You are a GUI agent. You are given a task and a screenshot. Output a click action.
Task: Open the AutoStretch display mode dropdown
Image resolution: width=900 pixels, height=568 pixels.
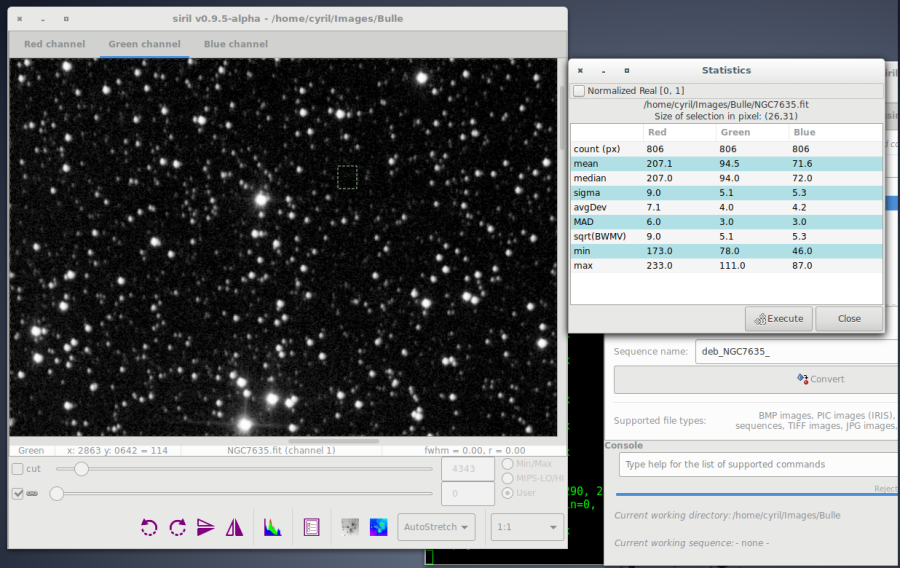436,527
